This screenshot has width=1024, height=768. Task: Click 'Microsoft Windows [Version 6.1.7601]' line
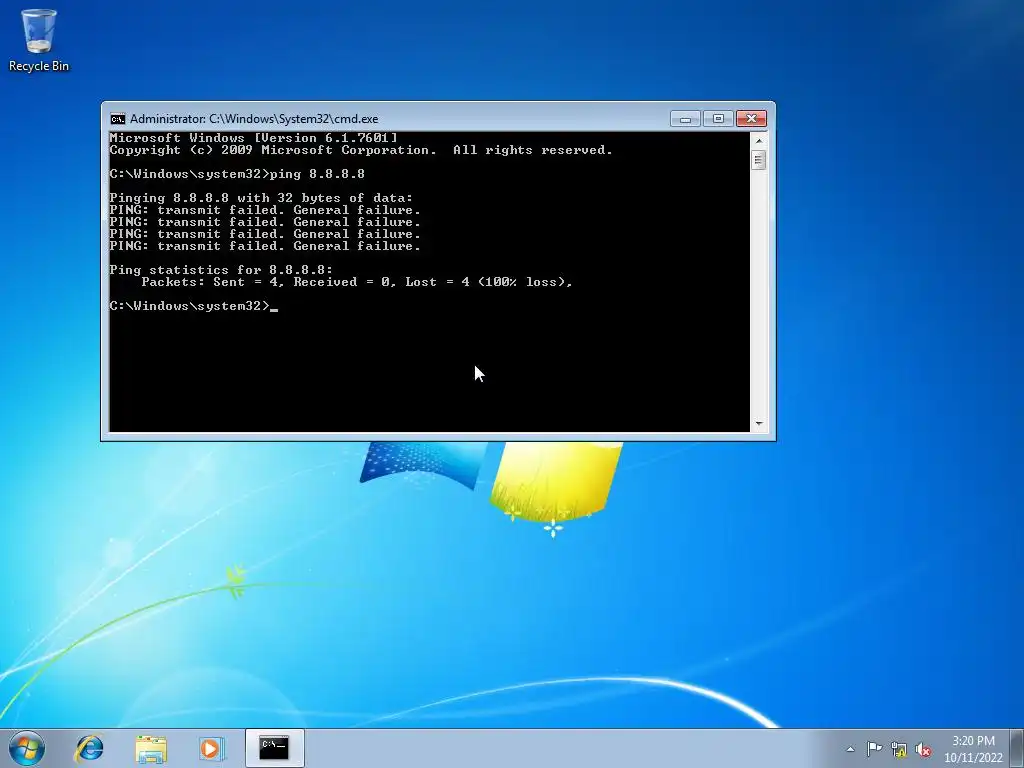[253, 138]
